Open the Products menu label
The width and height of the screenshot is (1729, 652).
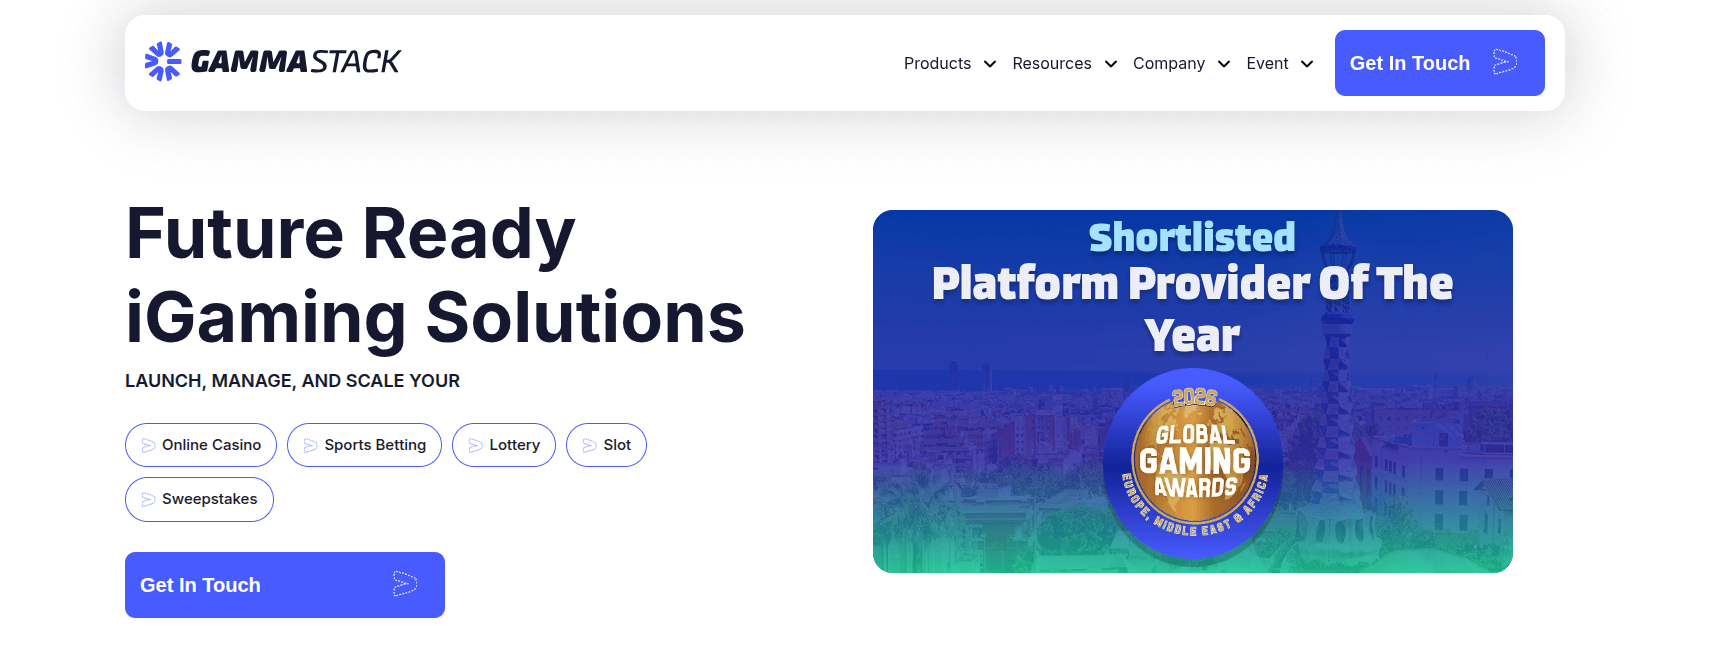click(937, 64)
